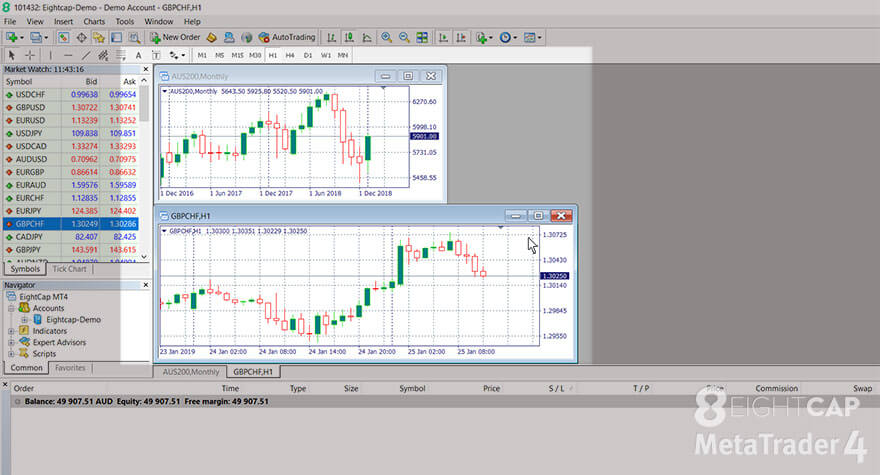880x475 pixels.
Task: Select the cursor arrow tool
Action: pos(12,55)
